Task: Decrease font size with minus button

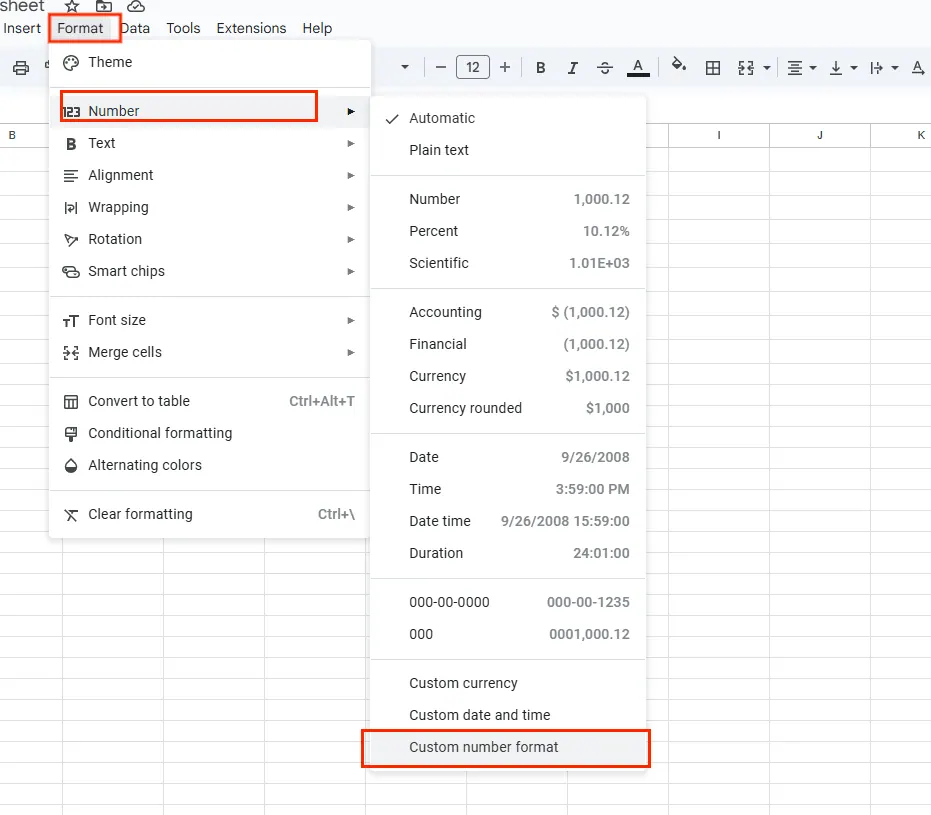Action: [x=441, y=68]
